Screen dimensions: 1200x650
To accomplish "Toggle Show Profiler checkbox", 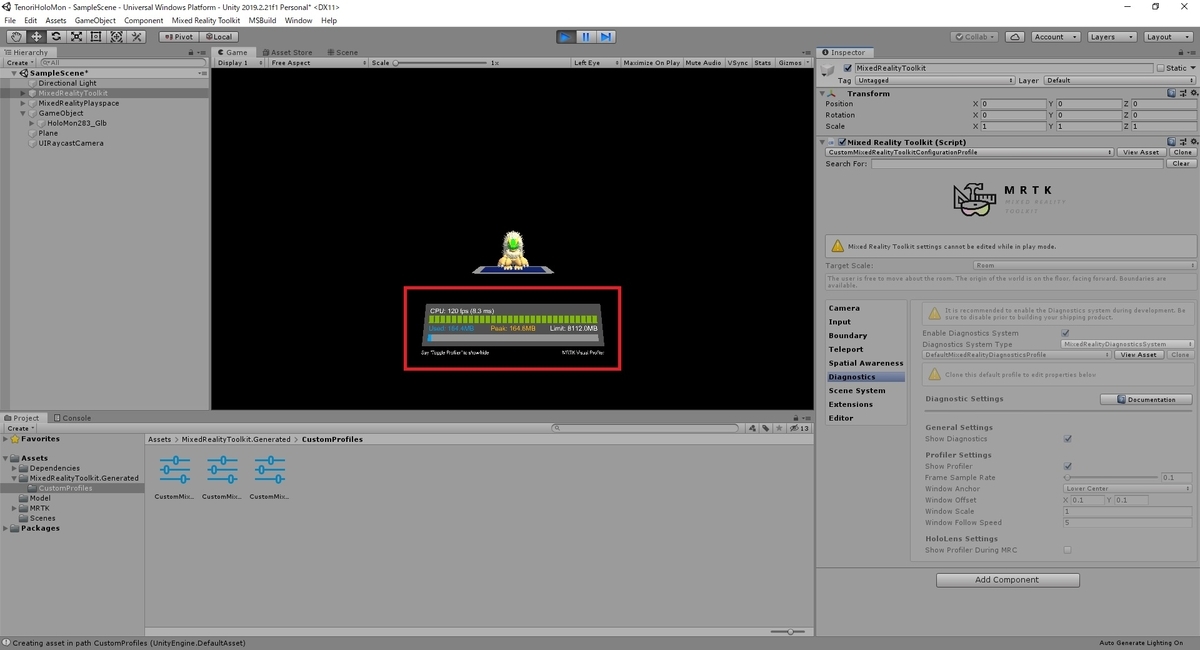I will pyautogui.click(x=1068, y=466).
